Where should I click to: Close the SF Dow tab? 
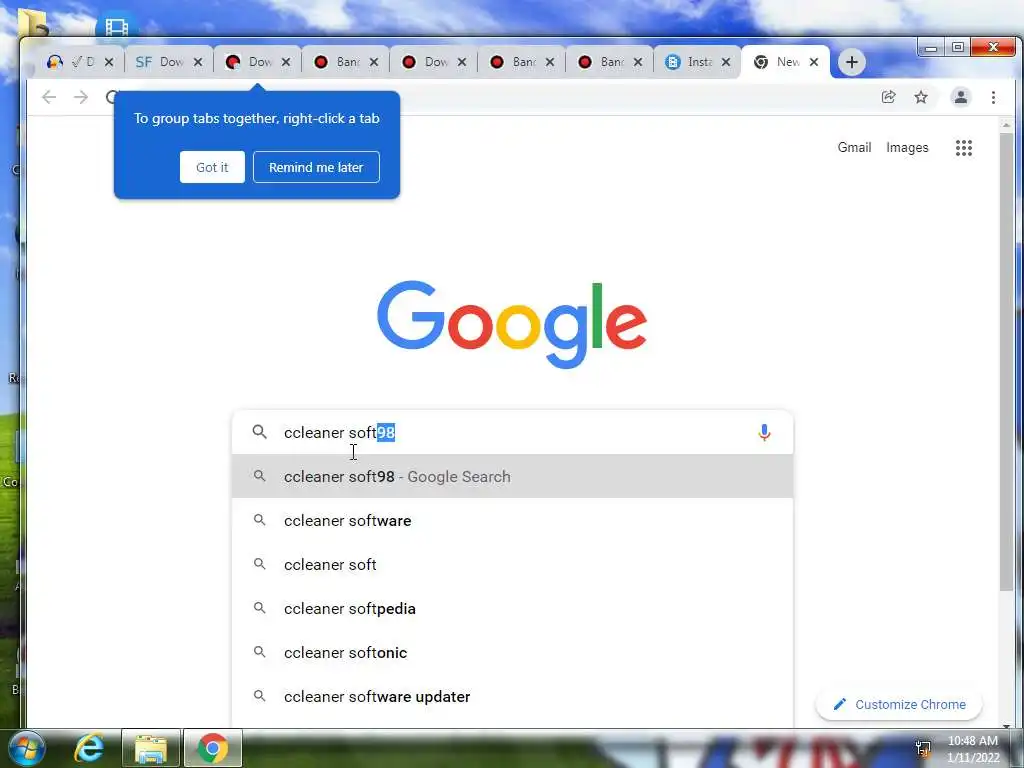click(x=198, y=62)
